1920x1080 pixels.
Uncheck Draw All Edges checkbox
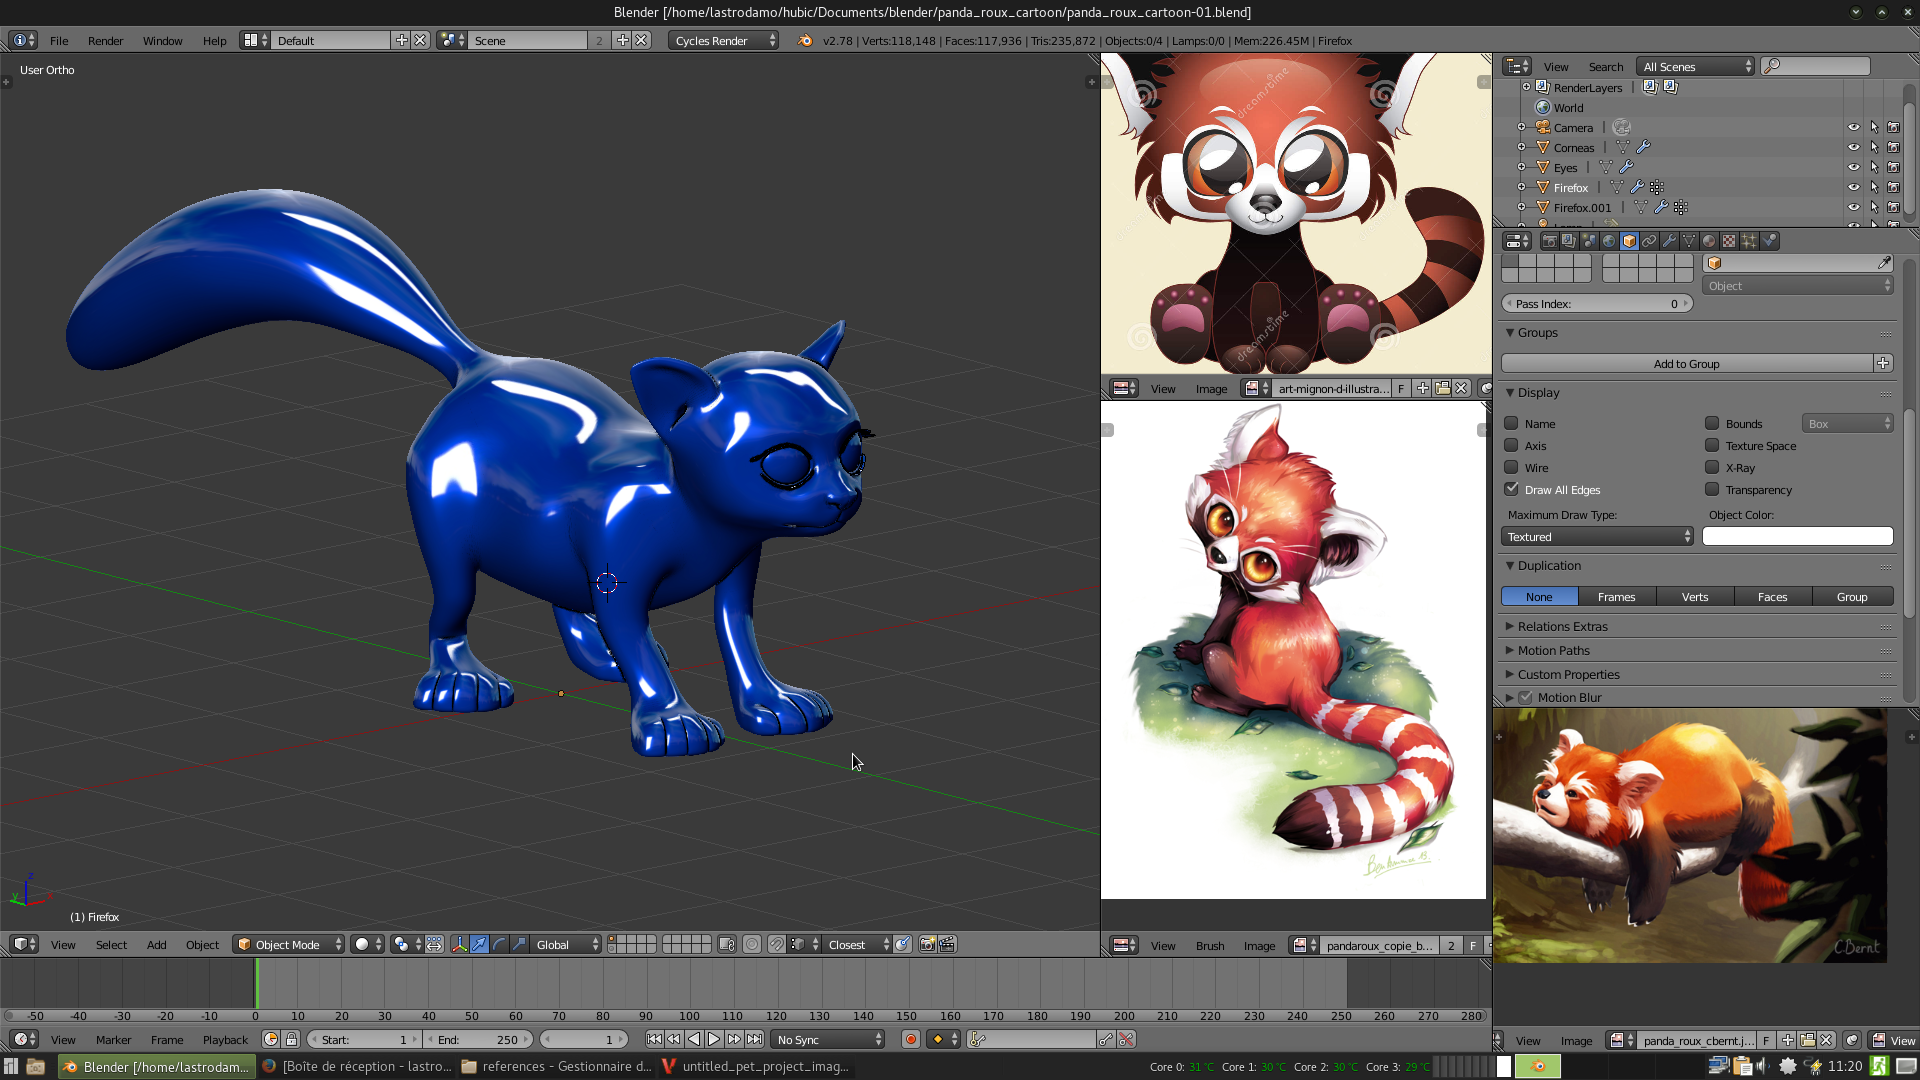click(1511, 489)
